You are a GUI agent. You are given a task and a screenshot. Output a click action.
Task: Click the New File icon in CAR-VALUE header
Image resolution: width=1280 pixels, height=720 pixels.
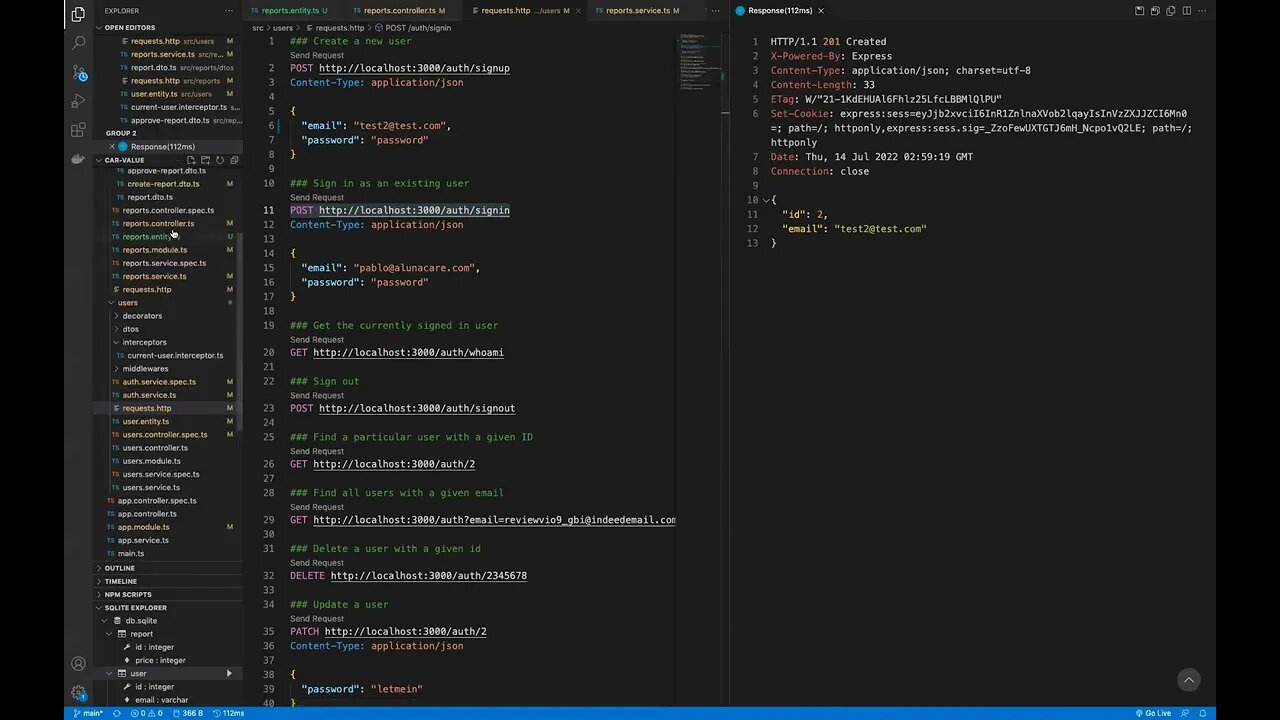(191, 160)
